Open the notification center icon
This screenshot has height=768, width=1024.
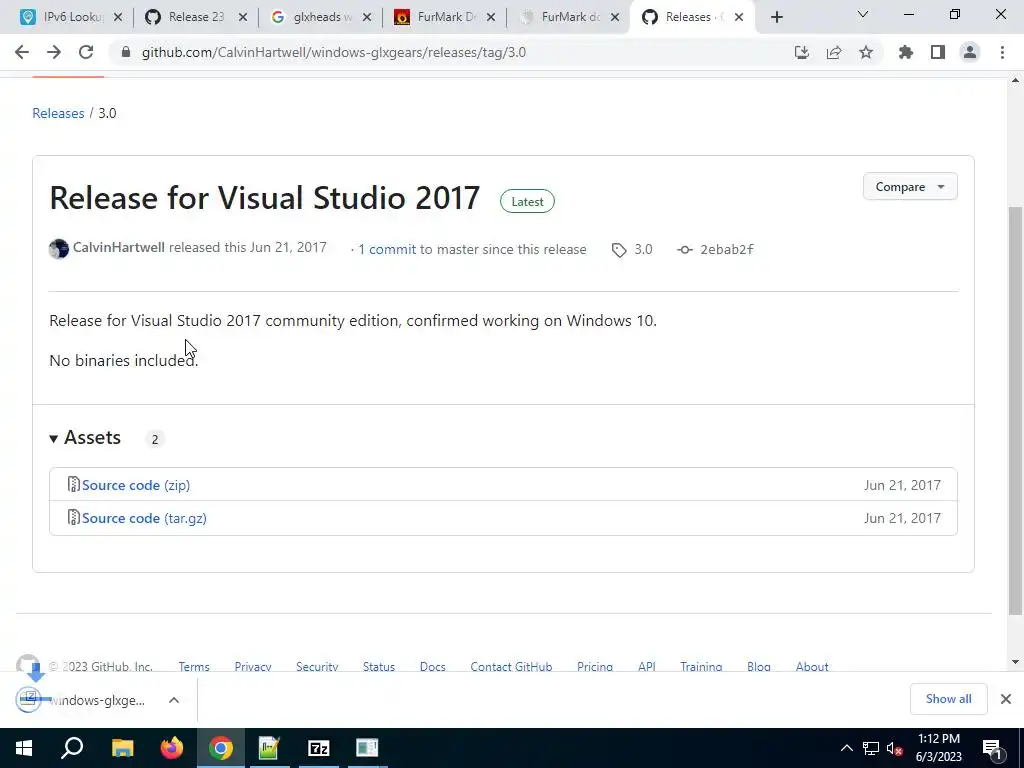[x=992, y=748]
